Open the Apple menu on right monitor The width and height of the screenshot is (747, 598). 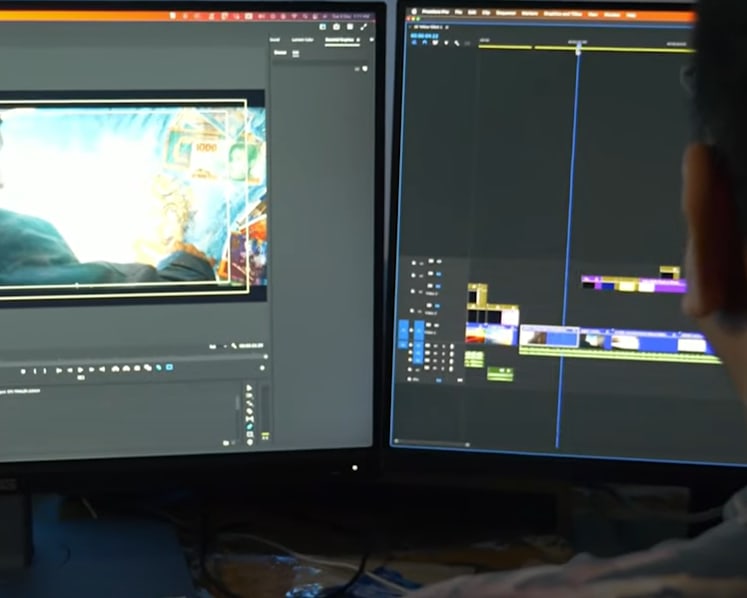click(414, 11)
